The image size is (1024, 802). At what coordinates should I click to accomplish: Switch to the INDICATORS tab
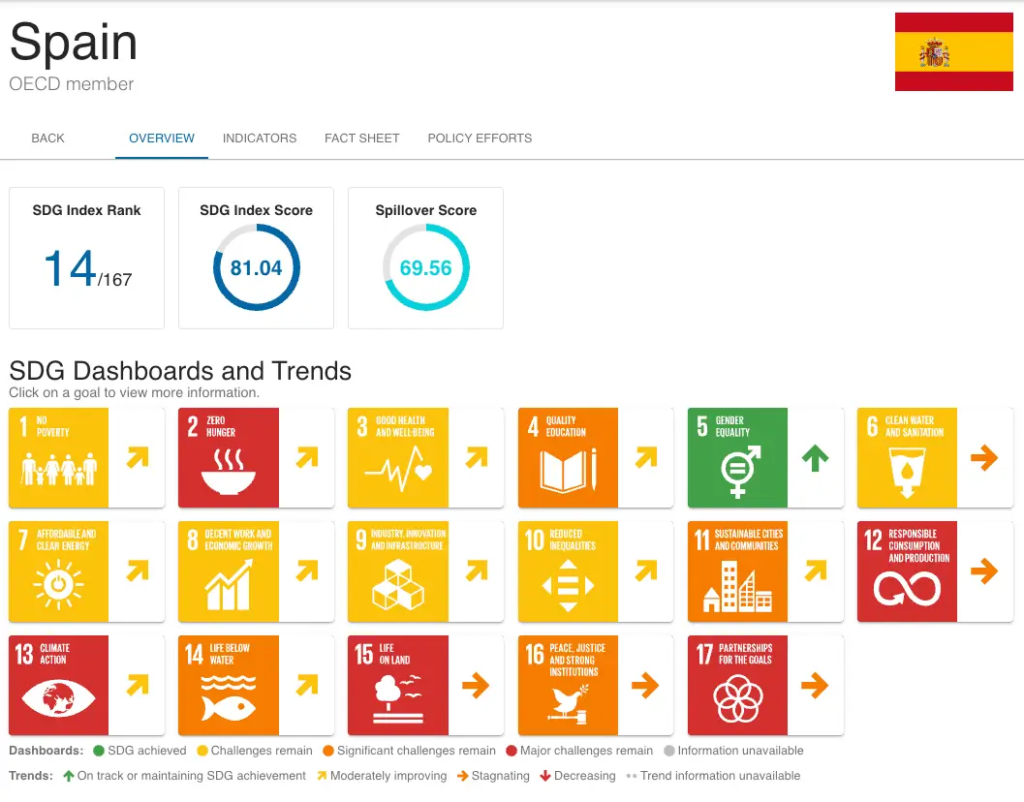pos(259,138)
